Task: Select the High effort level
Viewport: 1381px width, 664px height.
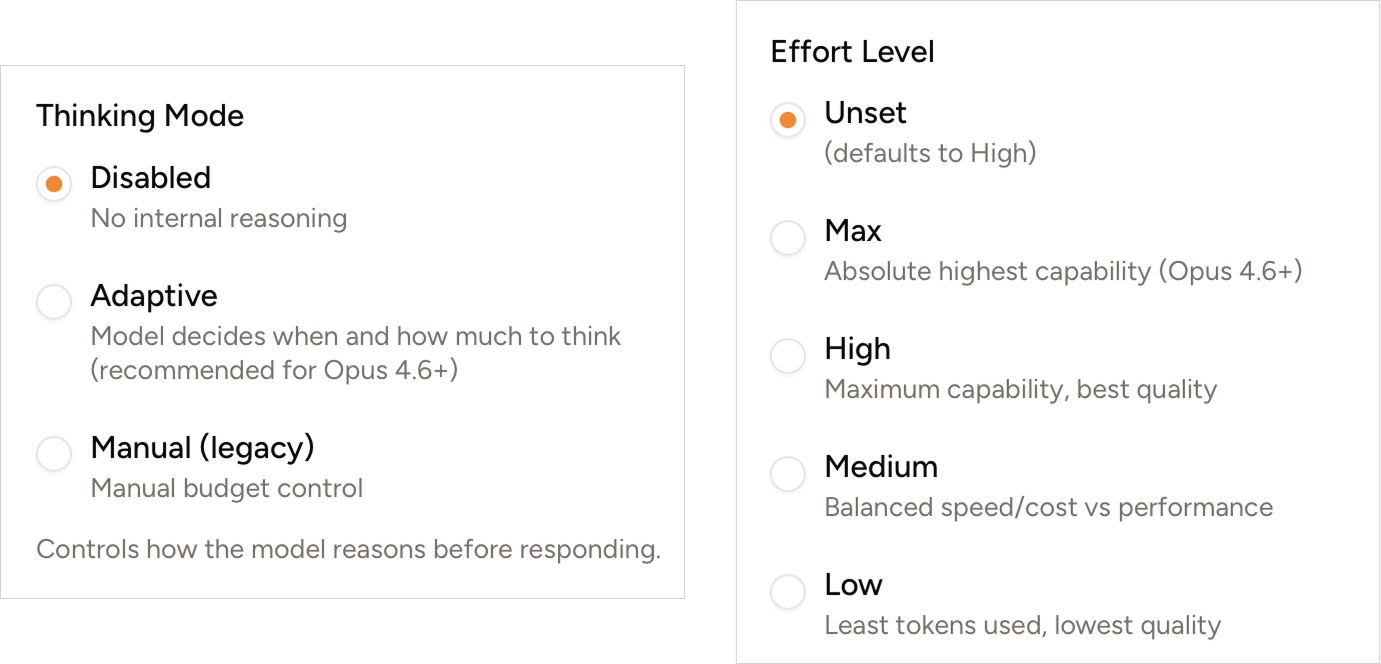Action: click(x=787, y=356)
